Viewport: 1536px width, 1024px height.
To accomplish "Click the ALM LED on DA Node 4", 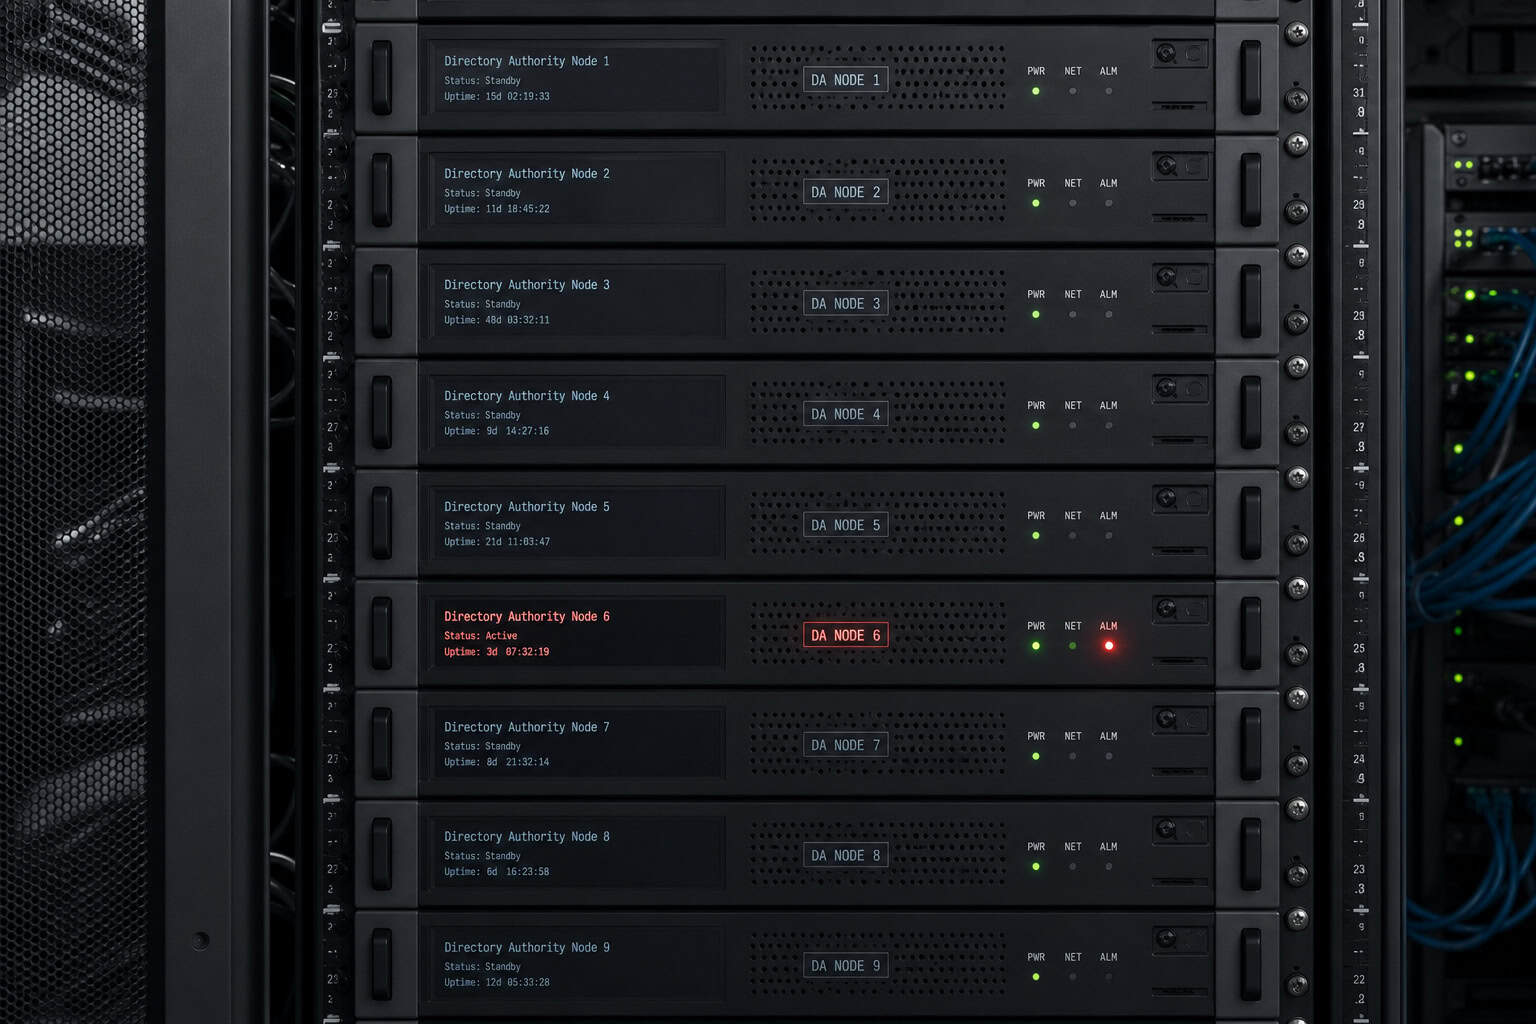I will pyautogui.click(x=1109, y=425).
